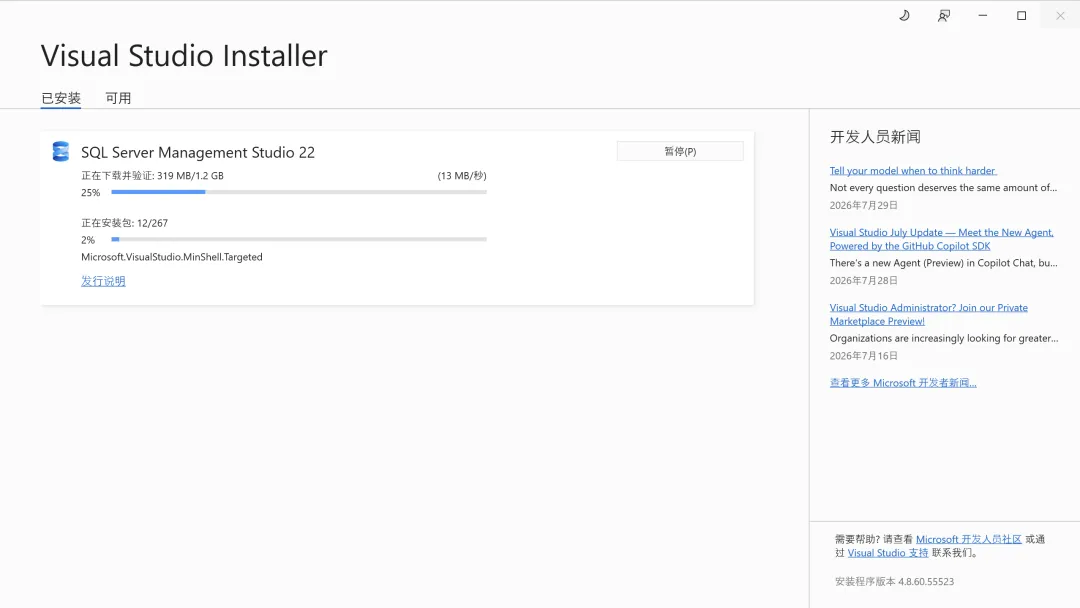The image size is (1080, 608).
Task: Open Private Marketplace Preview news link
Action: (928, 314)
